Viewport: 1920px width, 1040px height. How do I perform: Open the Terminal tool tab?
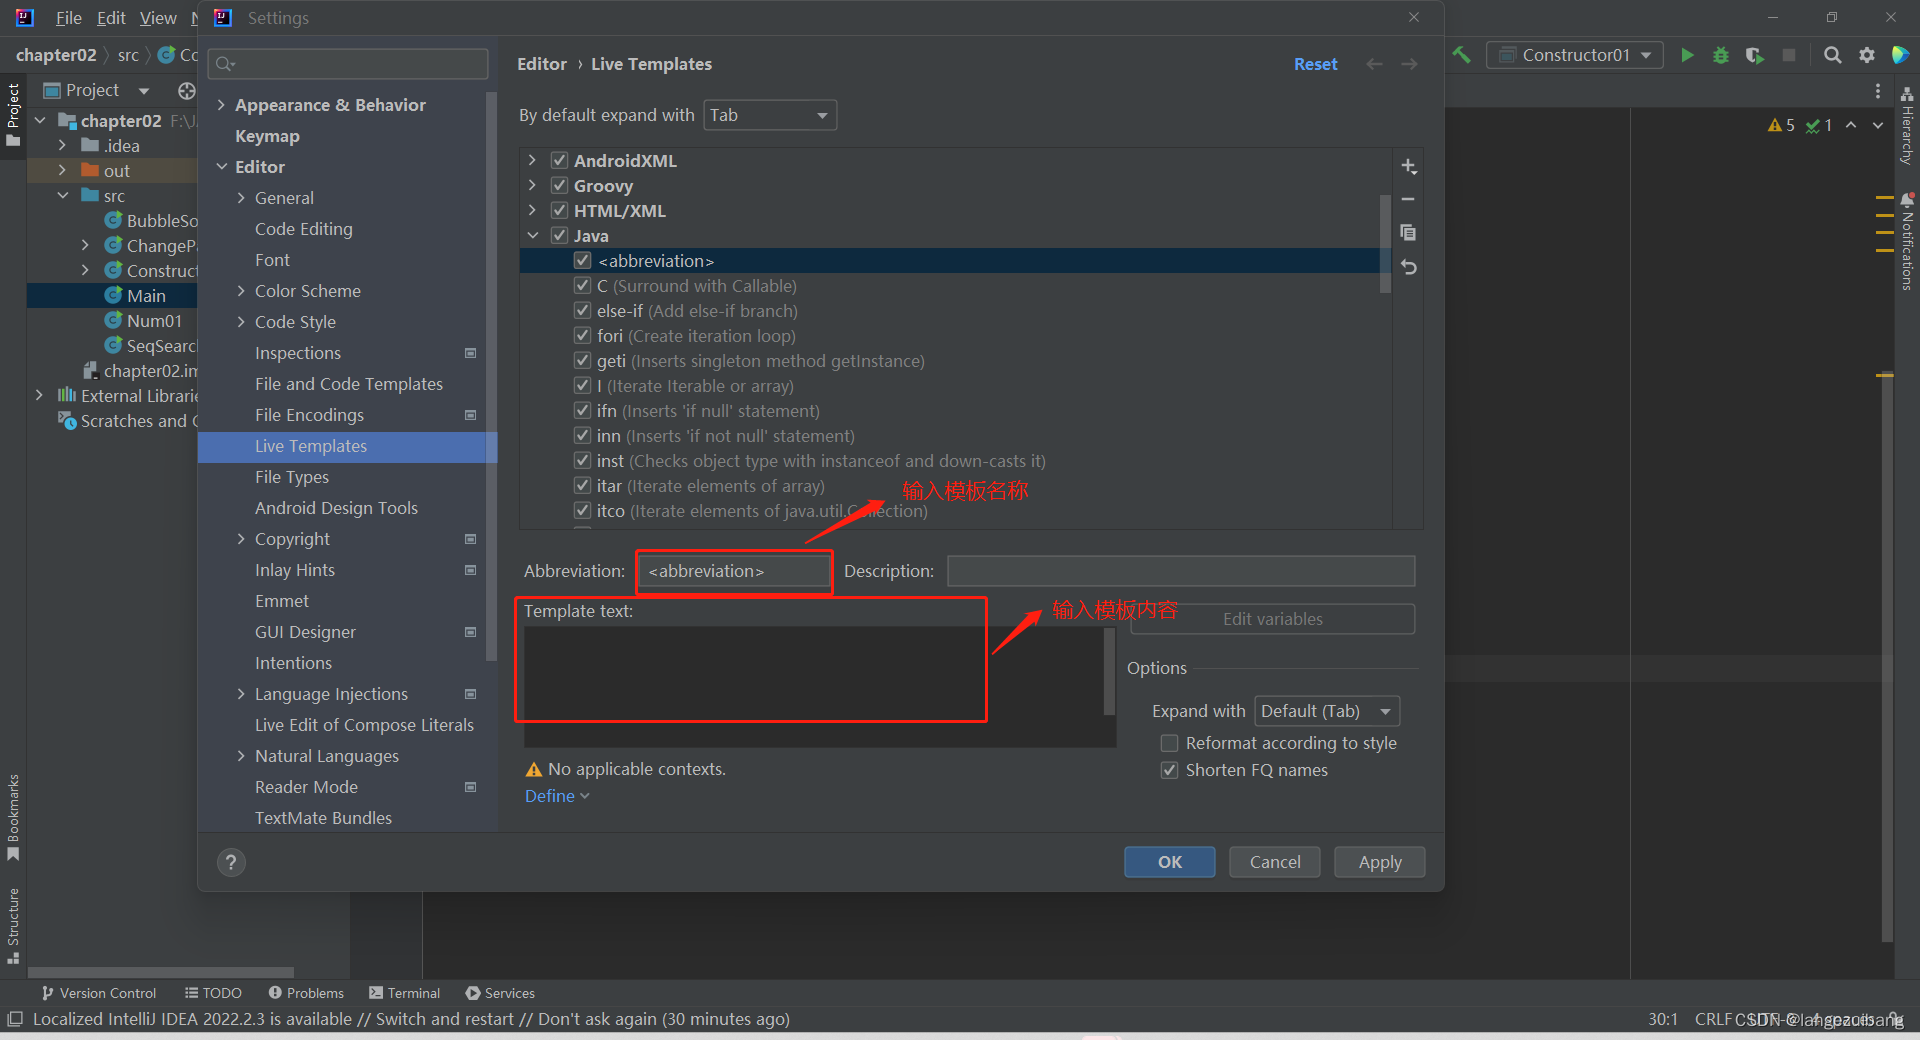404,993
